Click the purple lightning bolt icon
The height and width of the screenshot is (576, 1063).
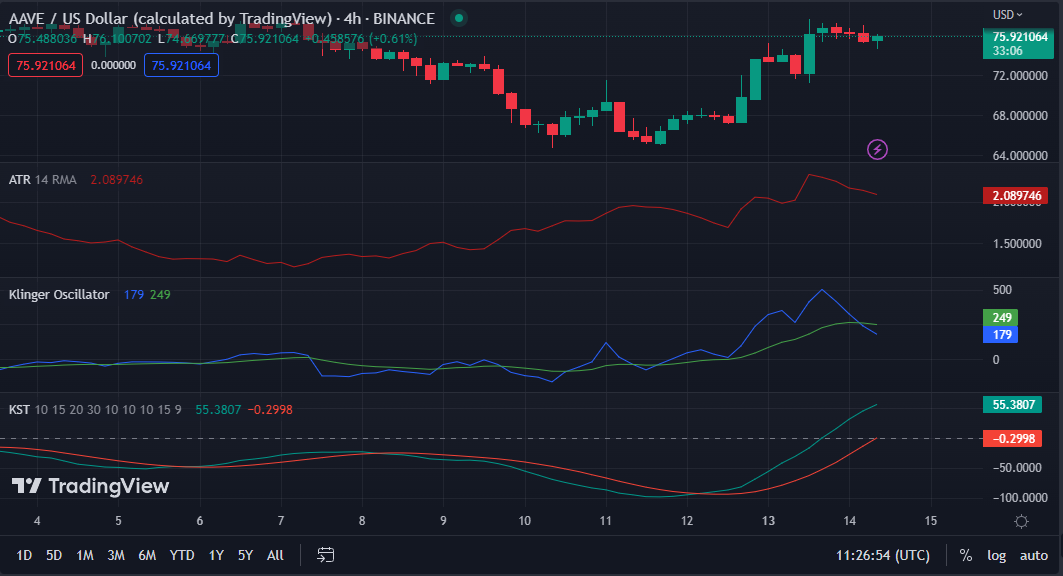click(x=877, y=149)
